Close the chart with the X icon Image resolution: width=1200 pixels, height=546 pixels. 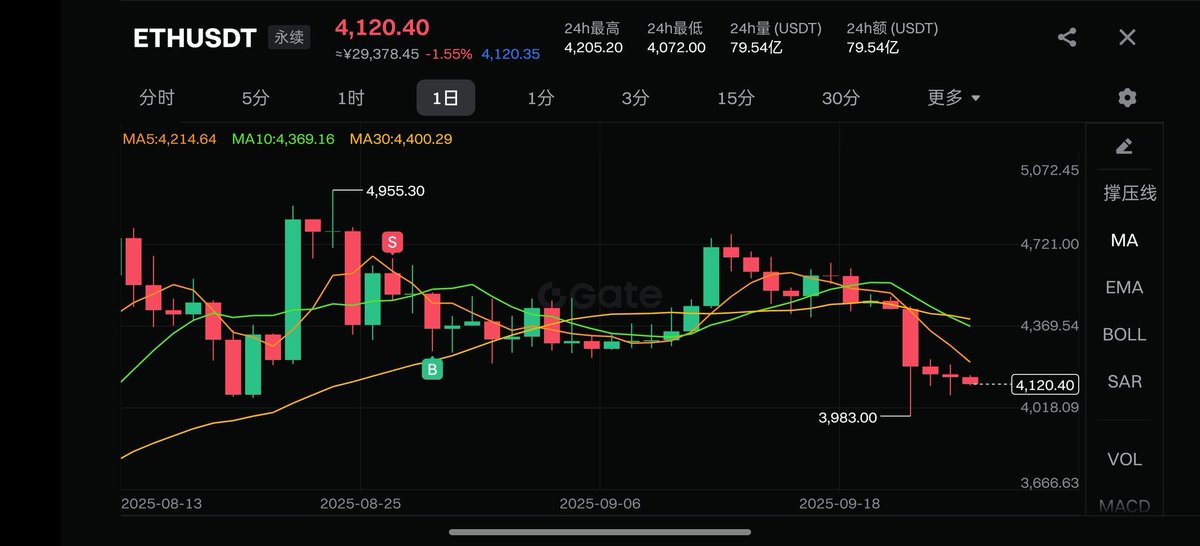coord(1127,38)
